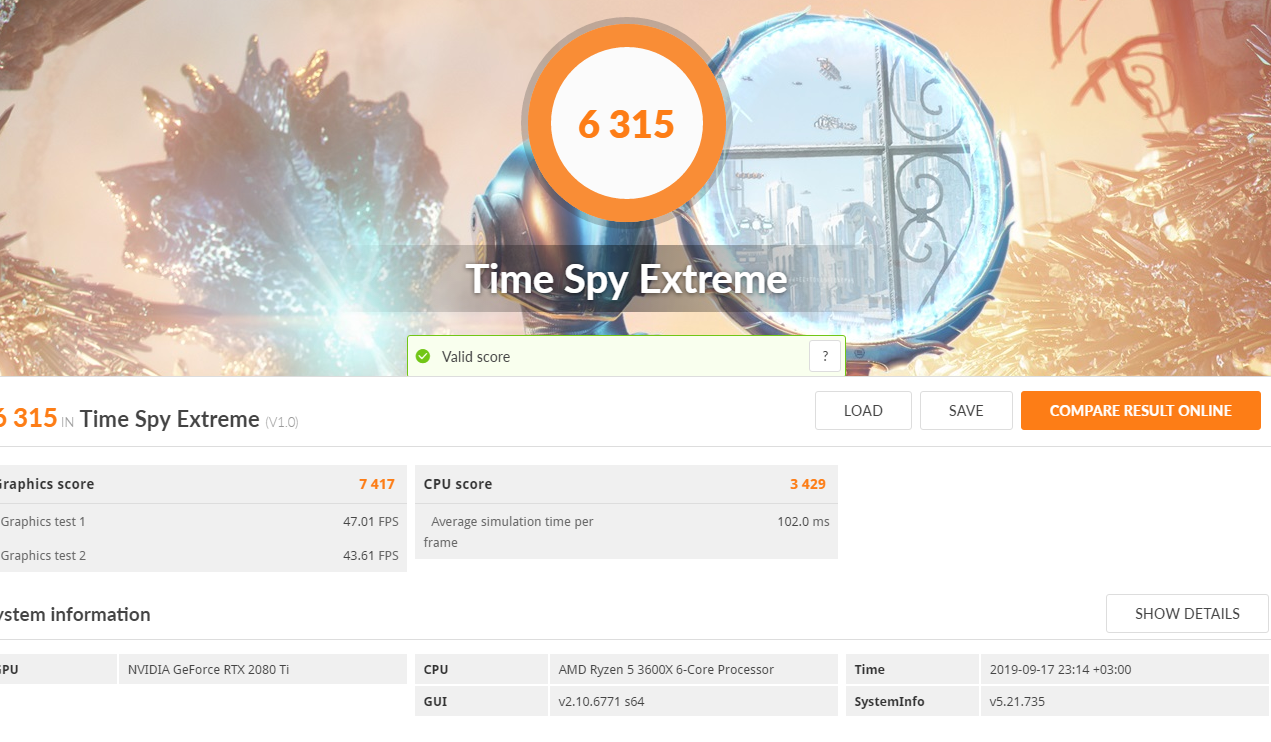Click the System information heading
Screen dimensions: 1271x742
(x=75, y=614)
